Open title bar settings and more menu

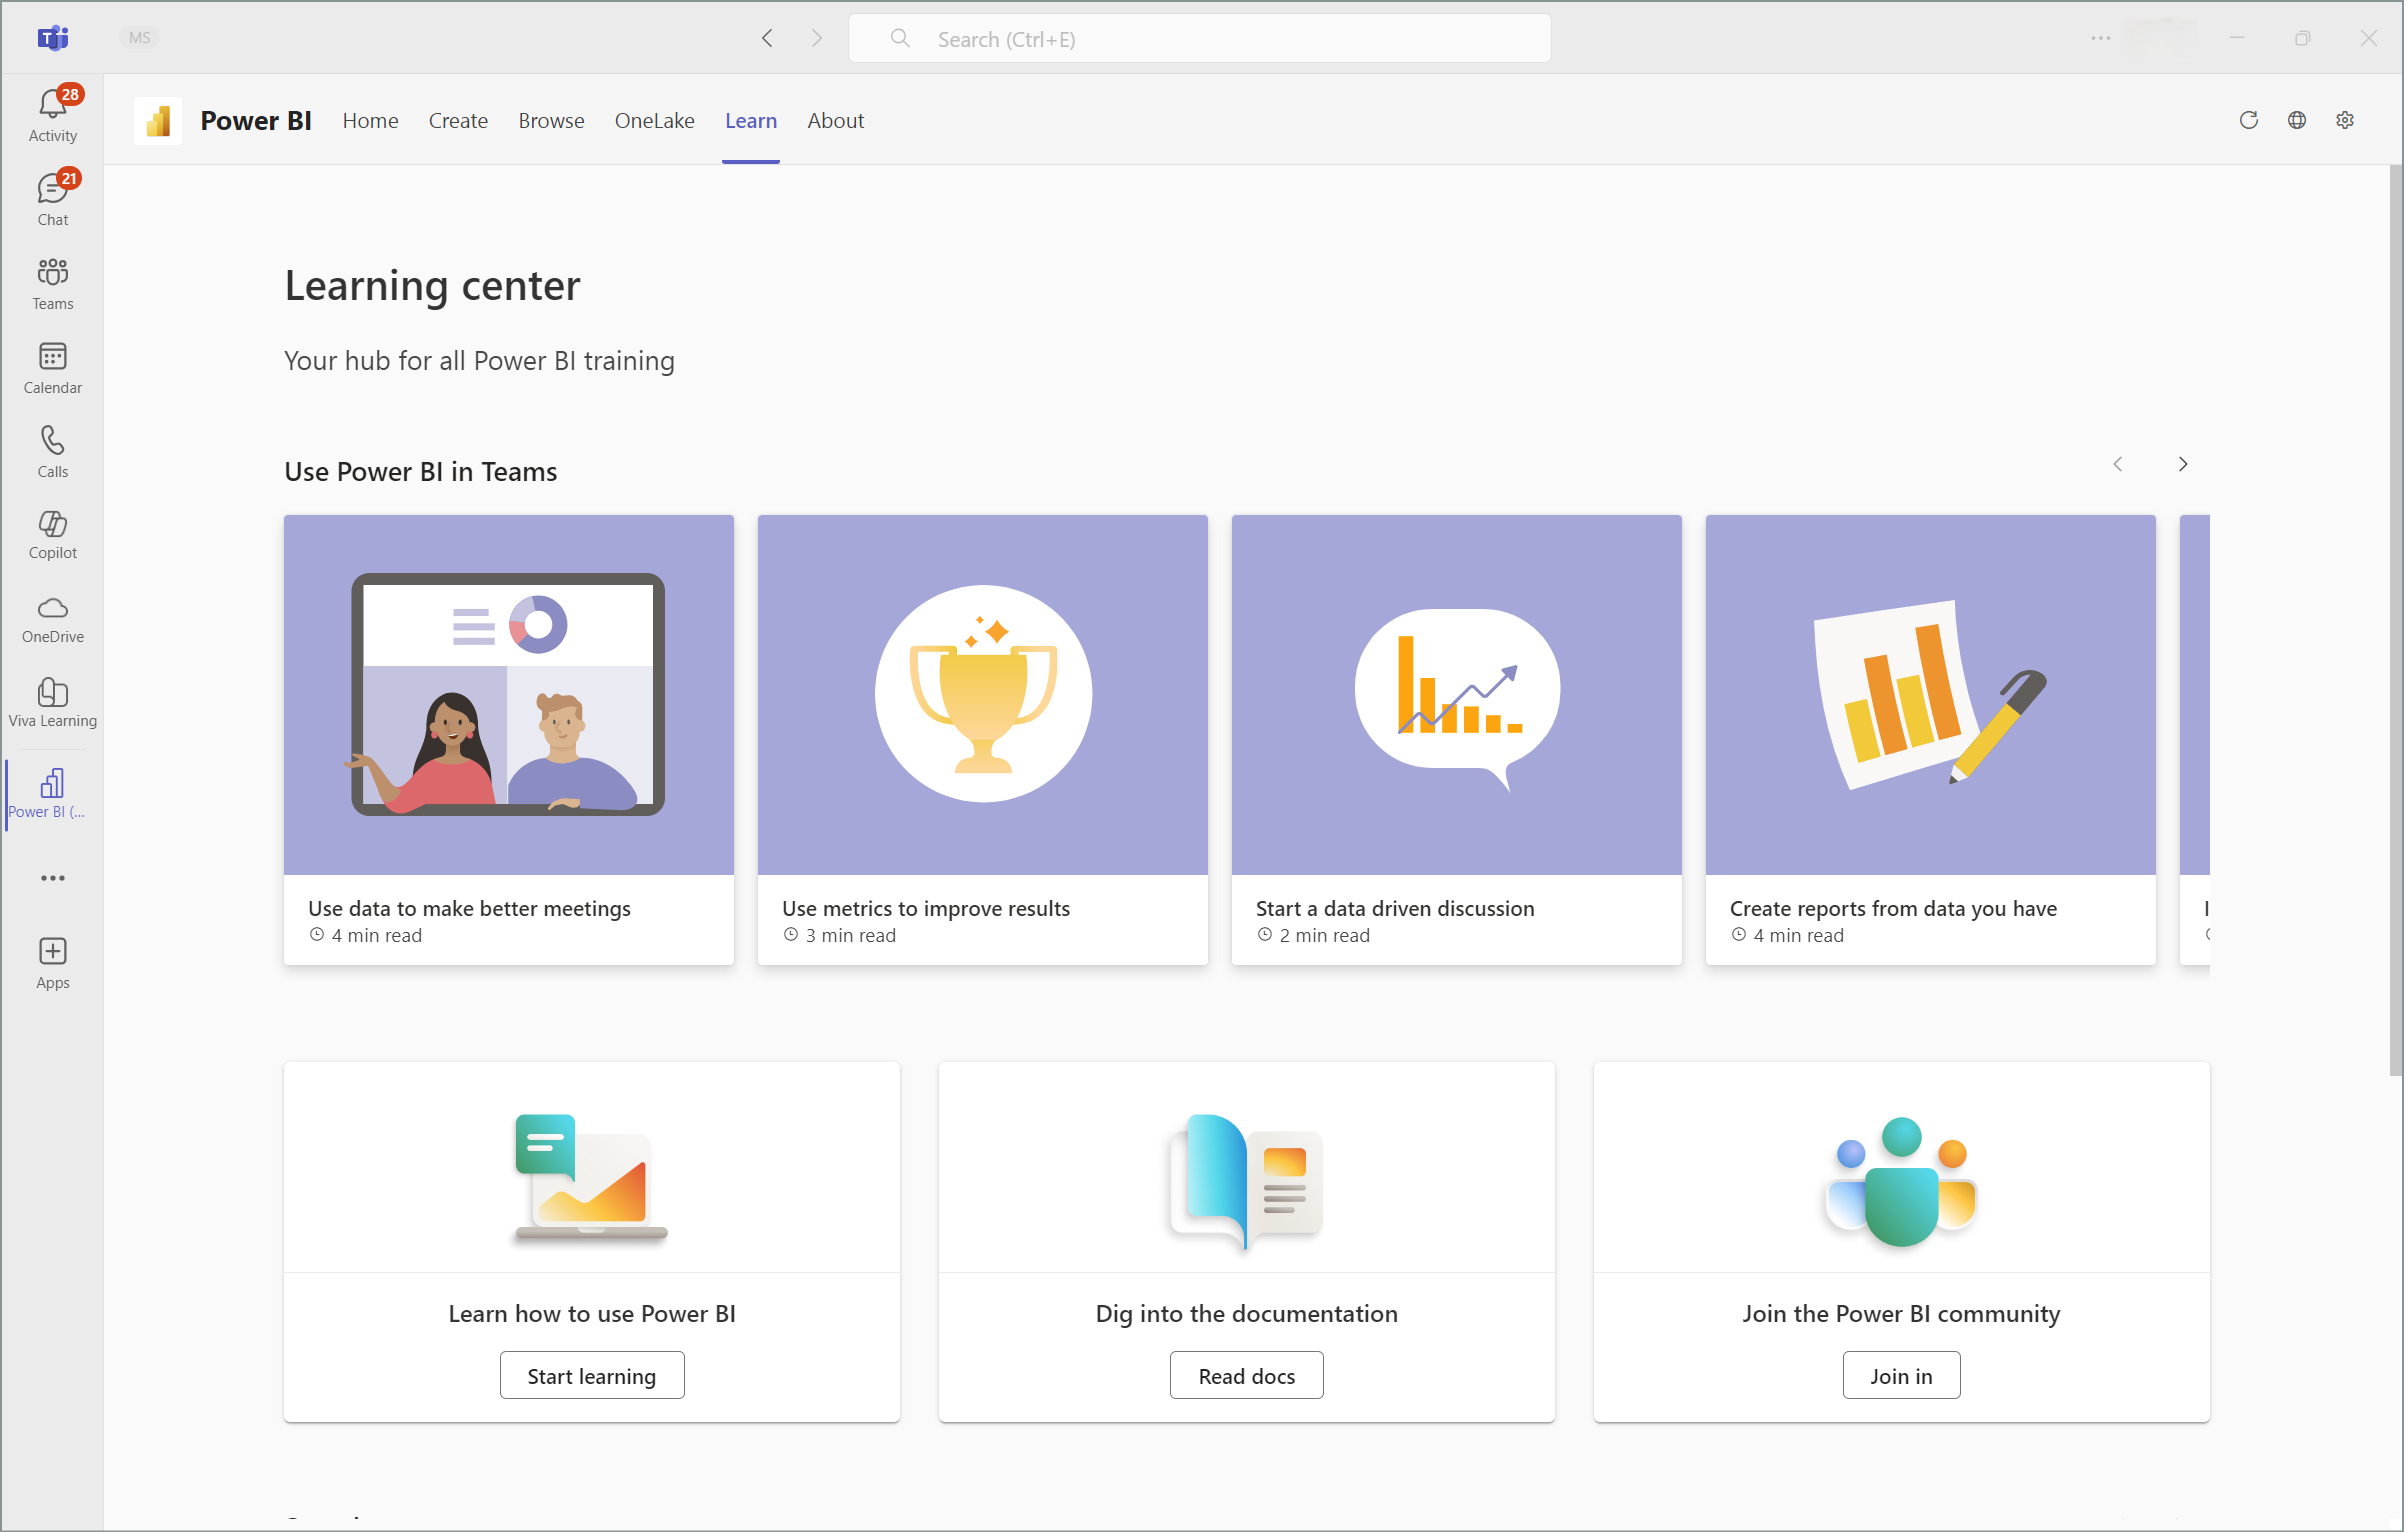click(x=2100, y=38)
